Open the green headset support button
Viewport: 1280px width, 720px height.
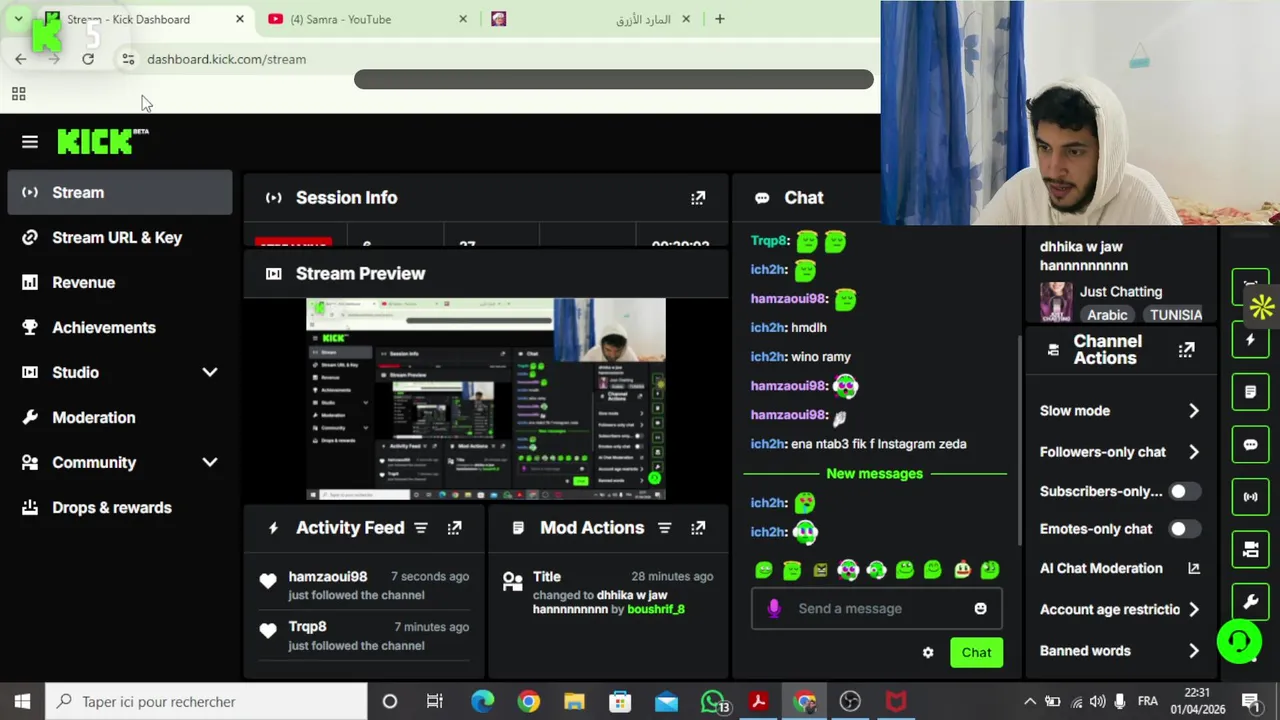1239,641
